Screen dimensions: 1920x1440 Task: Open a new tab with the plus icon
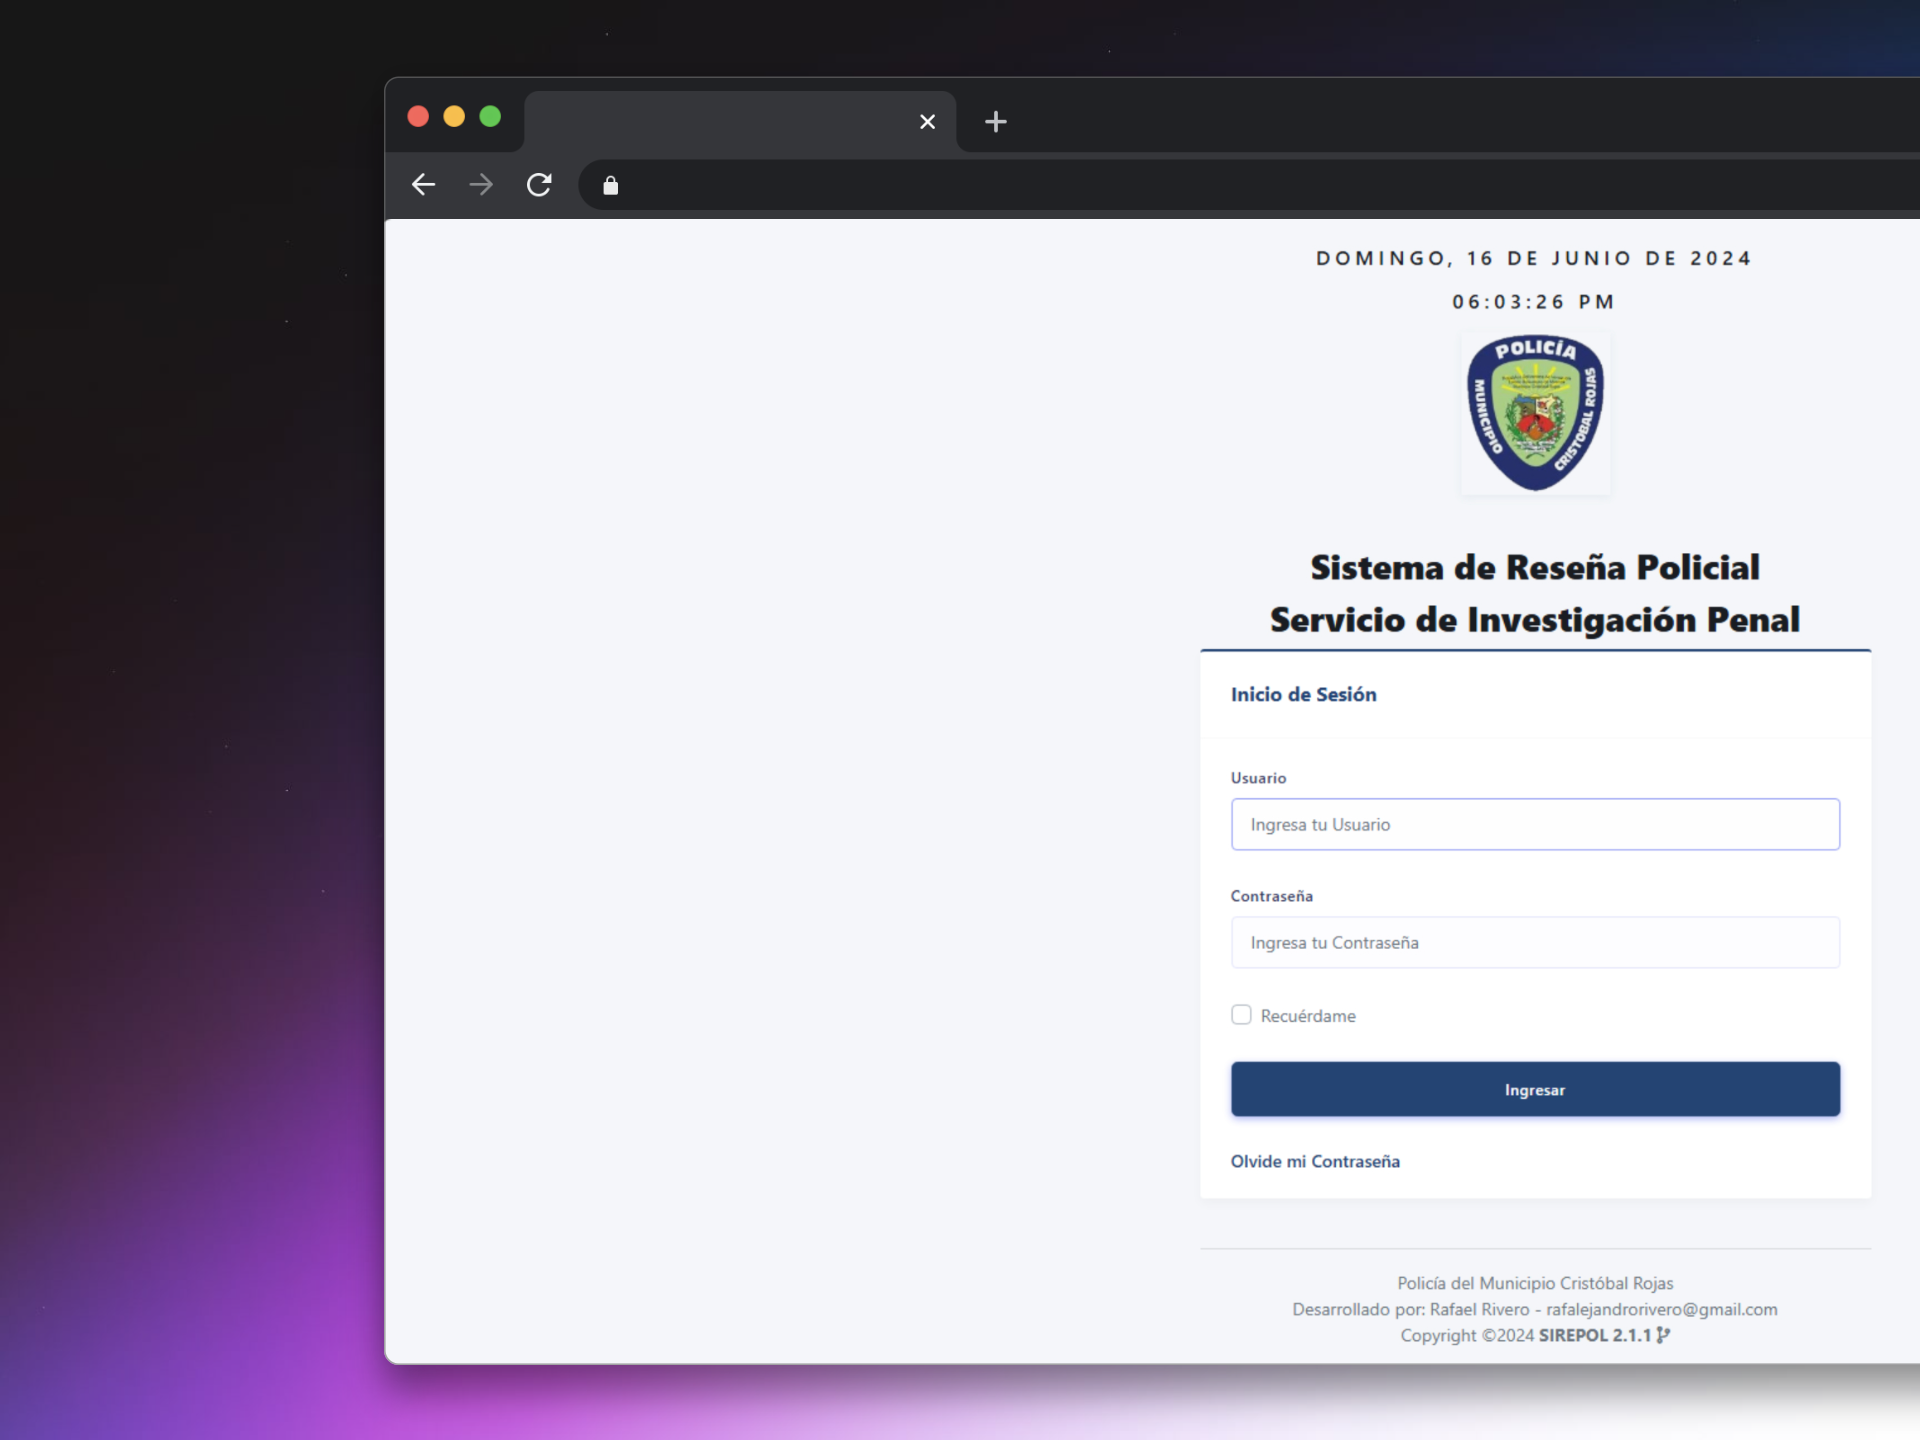[996, 122]
